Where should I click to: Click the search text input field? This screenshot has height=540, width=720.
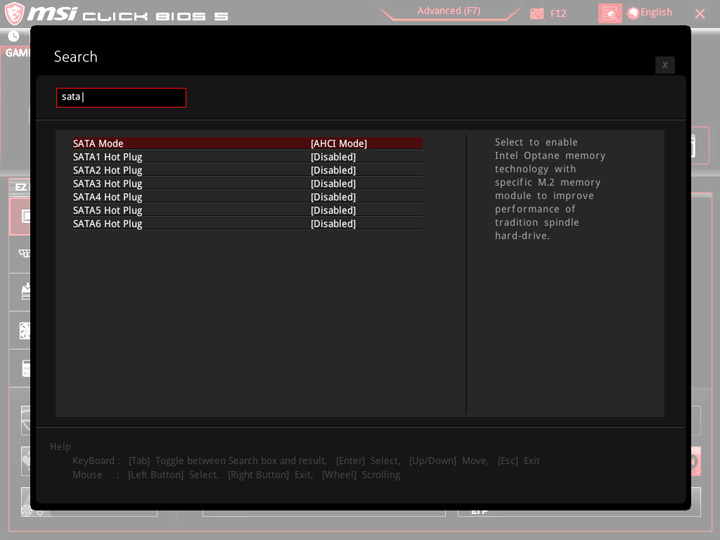pos(121,97)
